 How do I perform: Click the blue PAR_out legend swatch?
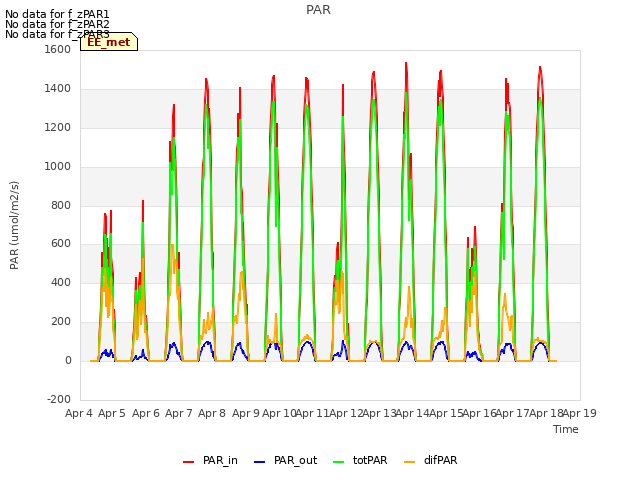click(260, 462)
